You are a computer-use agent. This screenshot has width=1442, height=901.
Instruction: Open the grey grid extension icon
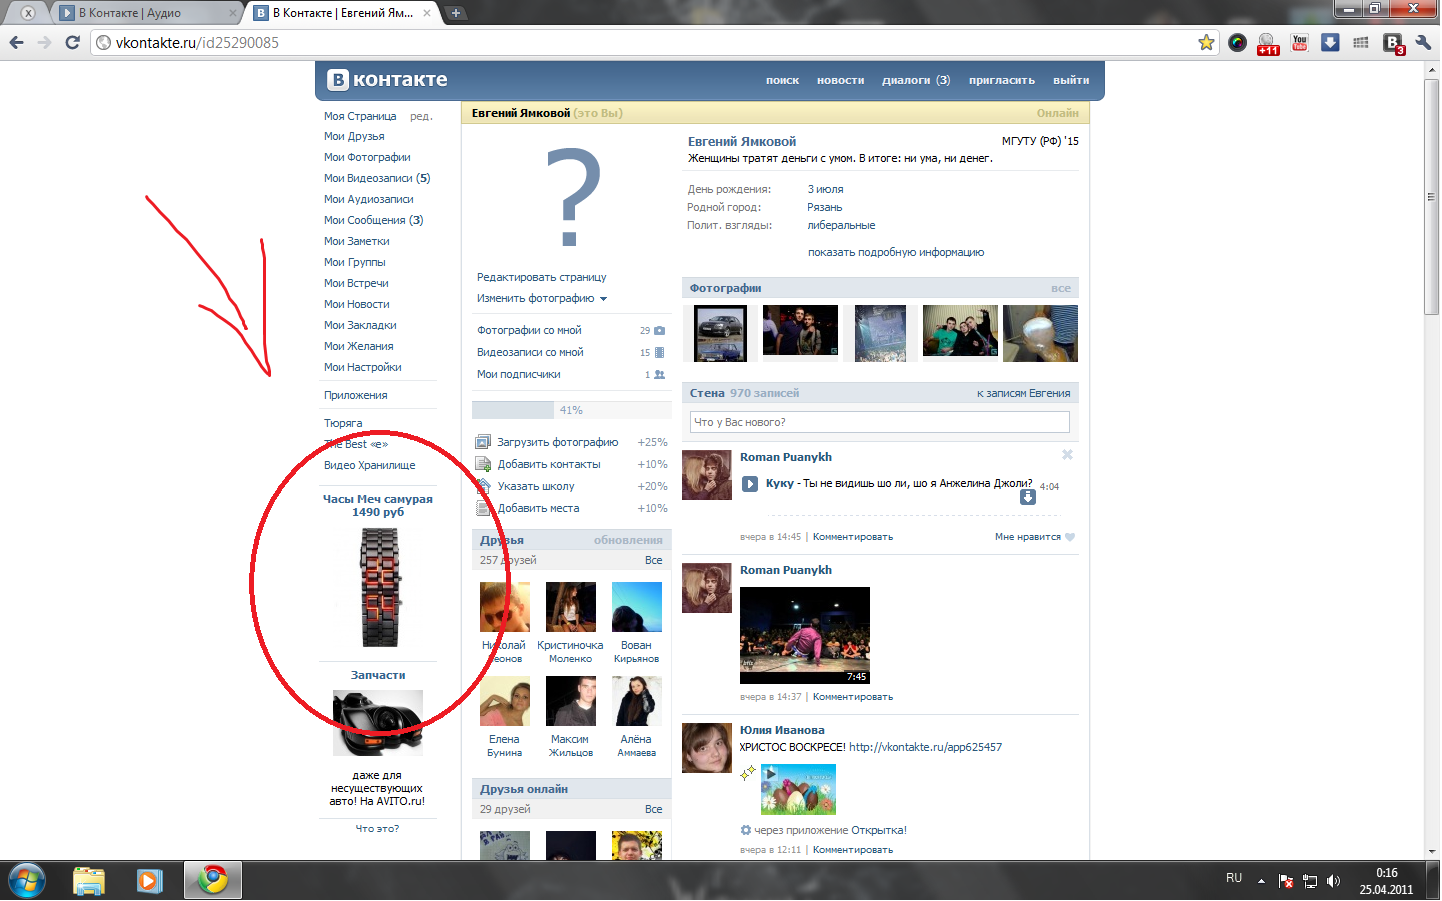1360,42
